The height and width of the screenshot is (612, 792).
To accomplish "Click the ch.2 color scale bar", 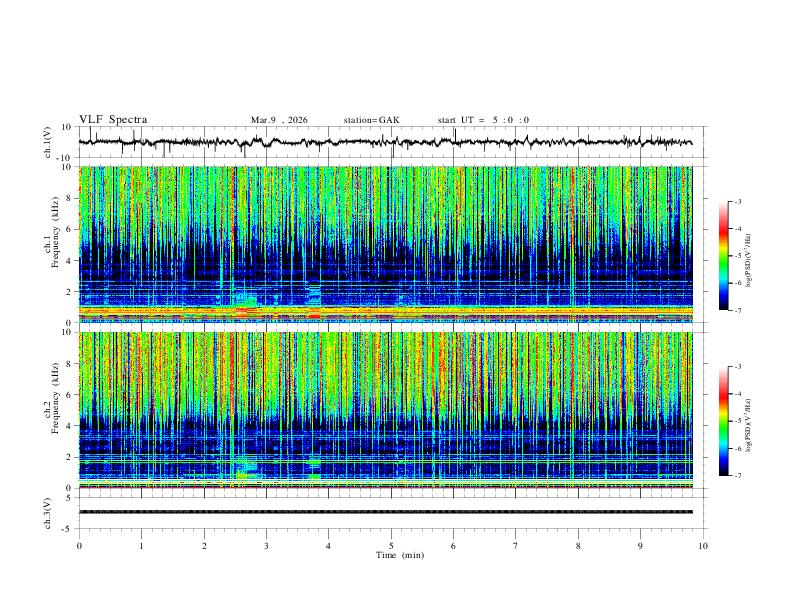I will point(723,421).
